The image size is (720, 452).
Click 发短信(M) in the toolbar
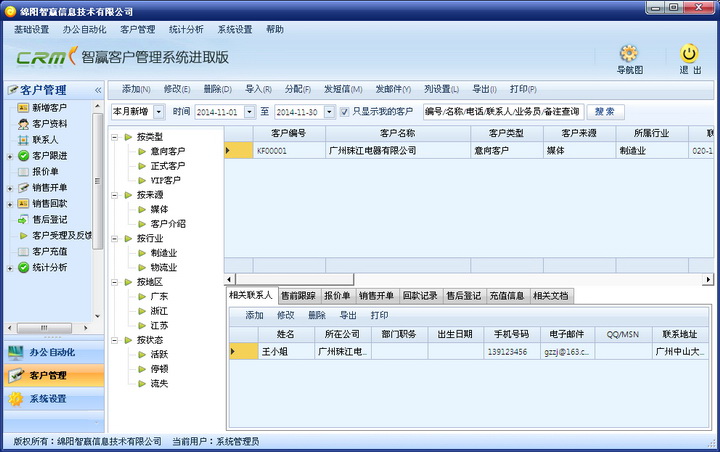pyautogui.click(x=343, y=89)
